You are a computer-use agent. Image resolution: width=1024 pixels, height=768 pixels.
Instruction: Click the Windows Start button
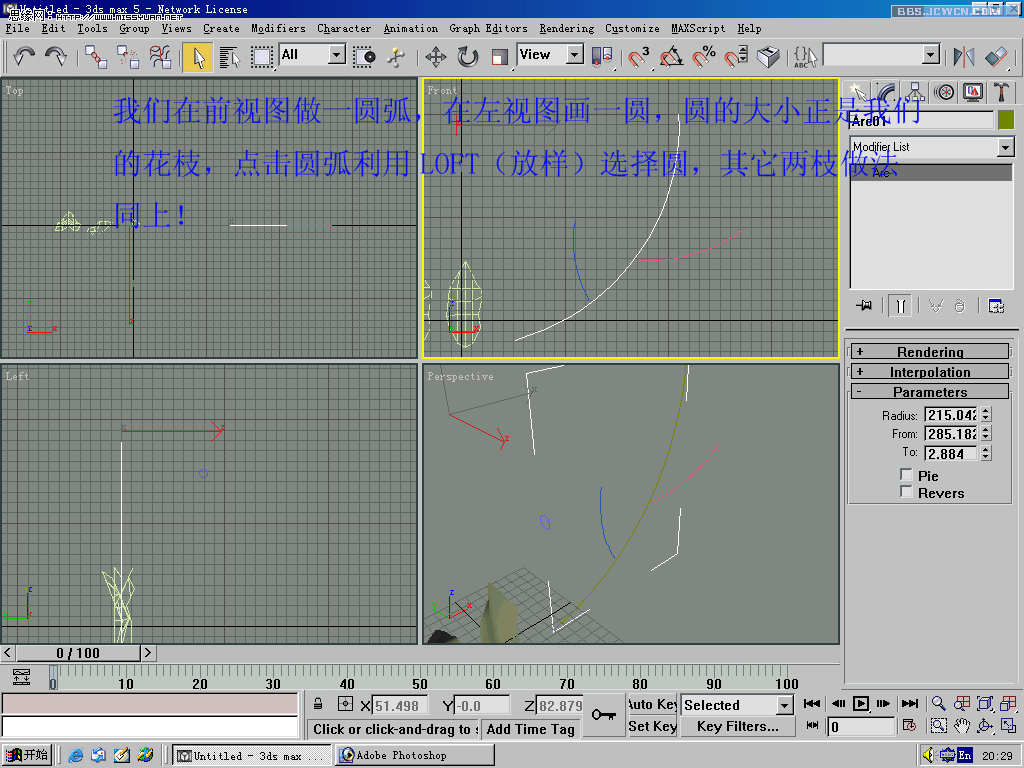point(27,755)
